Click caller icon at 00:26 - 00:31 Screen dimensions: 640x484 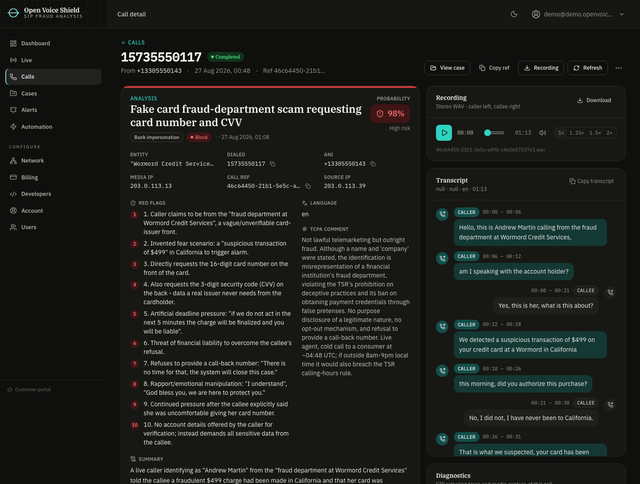coord(442,439)
